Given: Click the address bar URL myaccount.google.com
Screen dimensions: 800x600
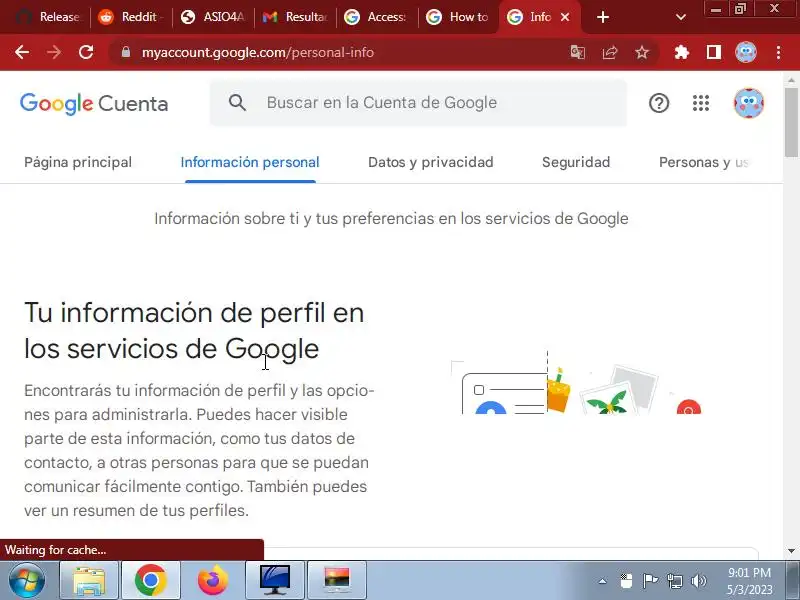Looking at the screenshot, I should 258,52.
